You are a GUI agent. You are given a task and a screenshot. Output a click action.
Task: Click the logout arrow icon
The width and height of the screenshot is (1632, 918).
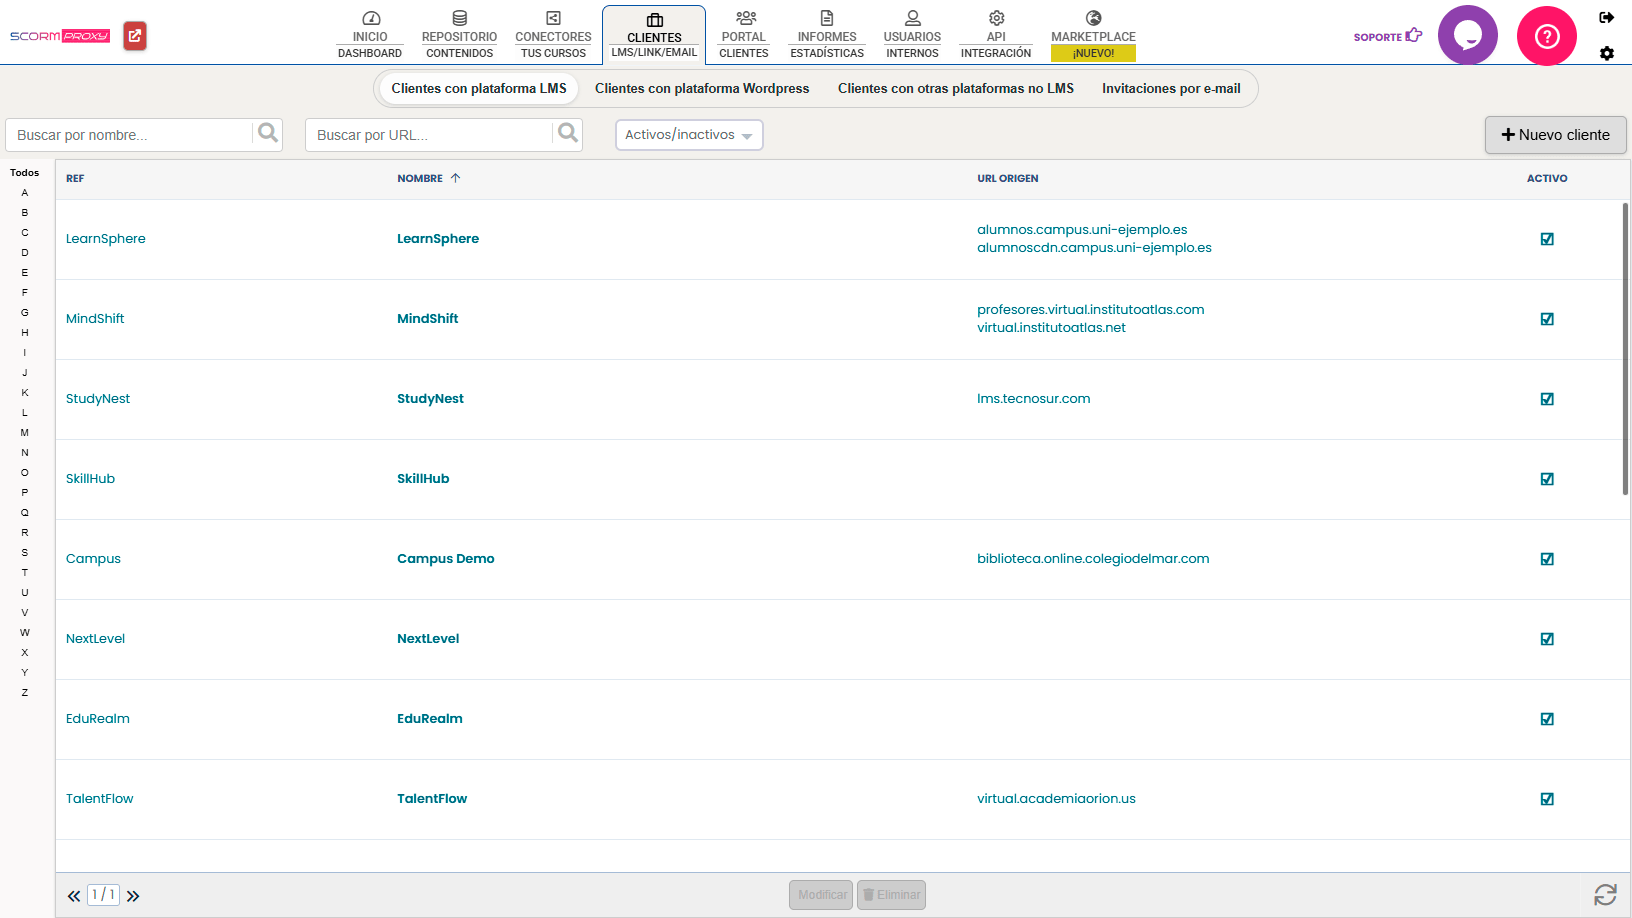tap(1607, 17)
